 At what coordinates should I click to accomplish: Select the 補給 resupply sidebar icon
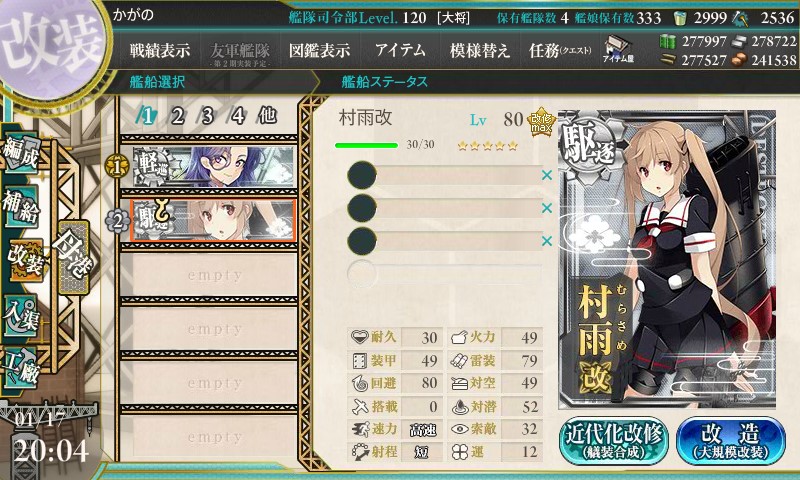coord(21,207)
